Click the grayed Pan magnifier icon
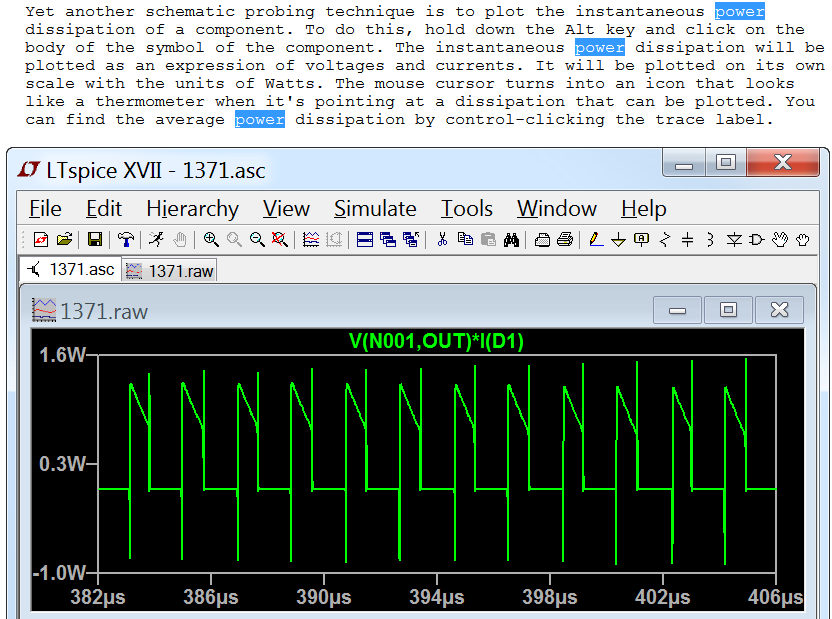Screen dimensions: 832x619 [234, 240]
